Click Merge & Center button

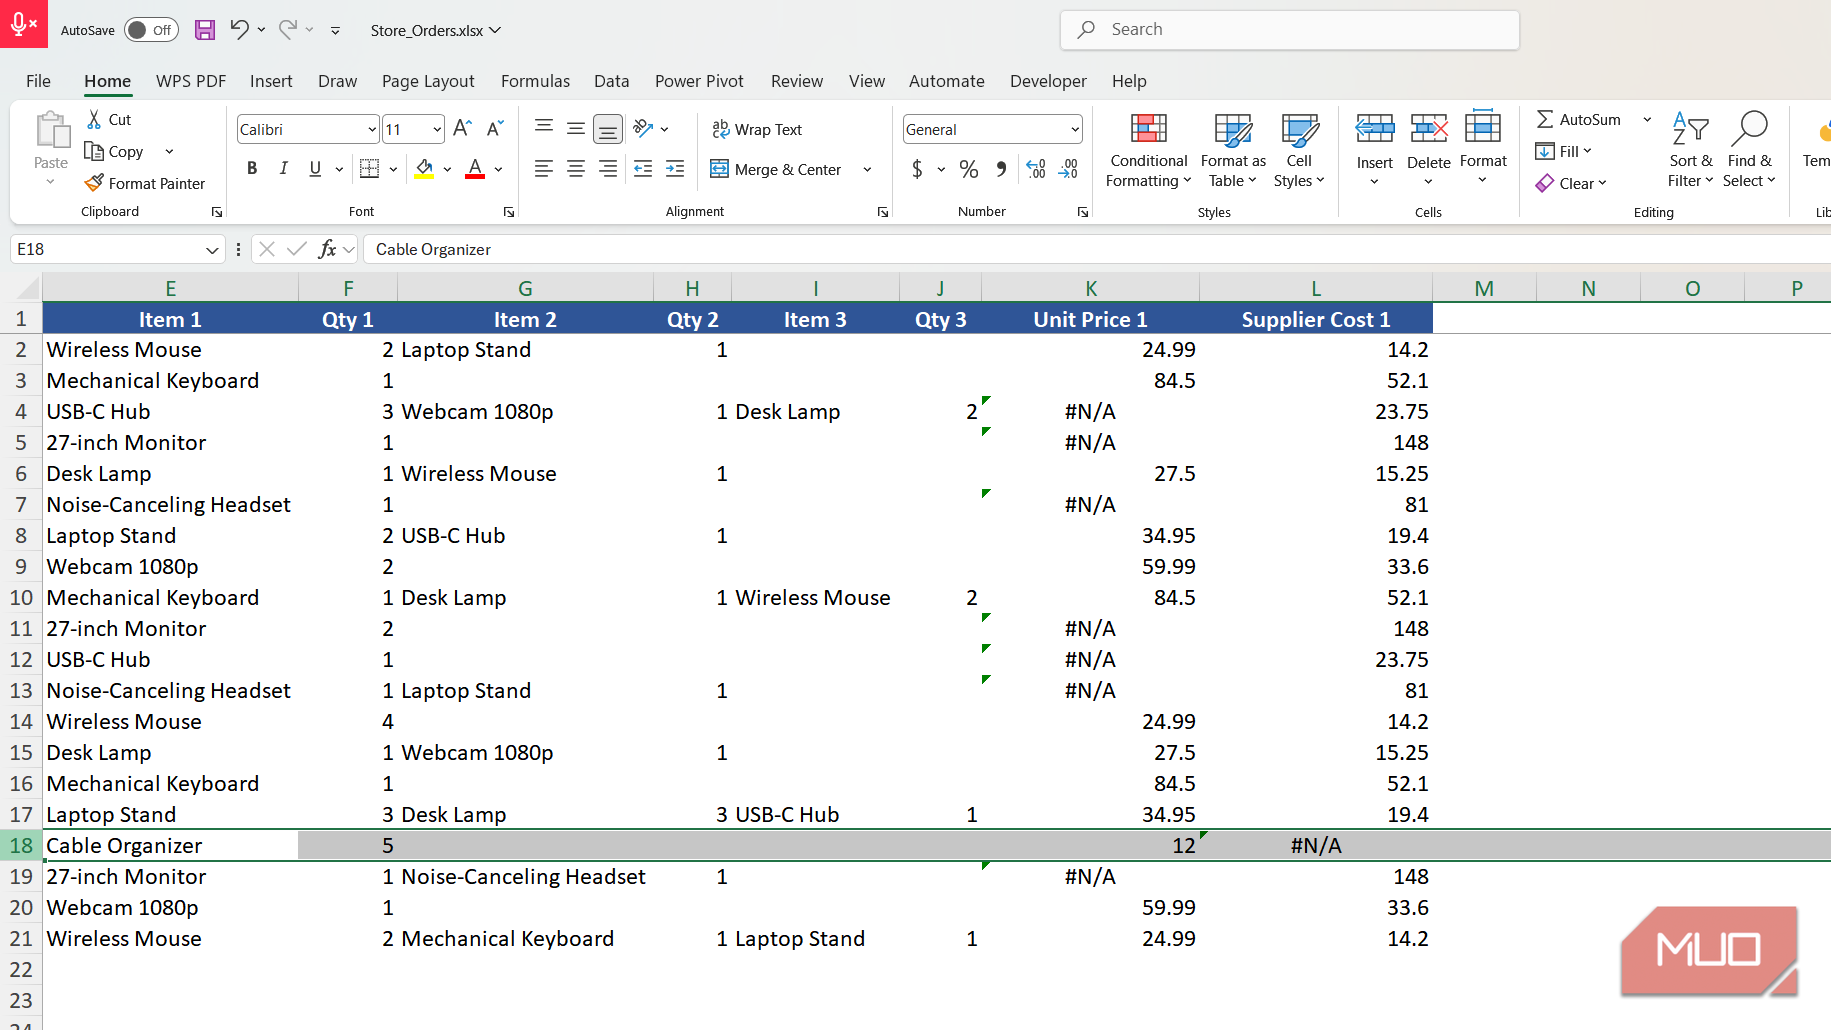tap(776, 170)
